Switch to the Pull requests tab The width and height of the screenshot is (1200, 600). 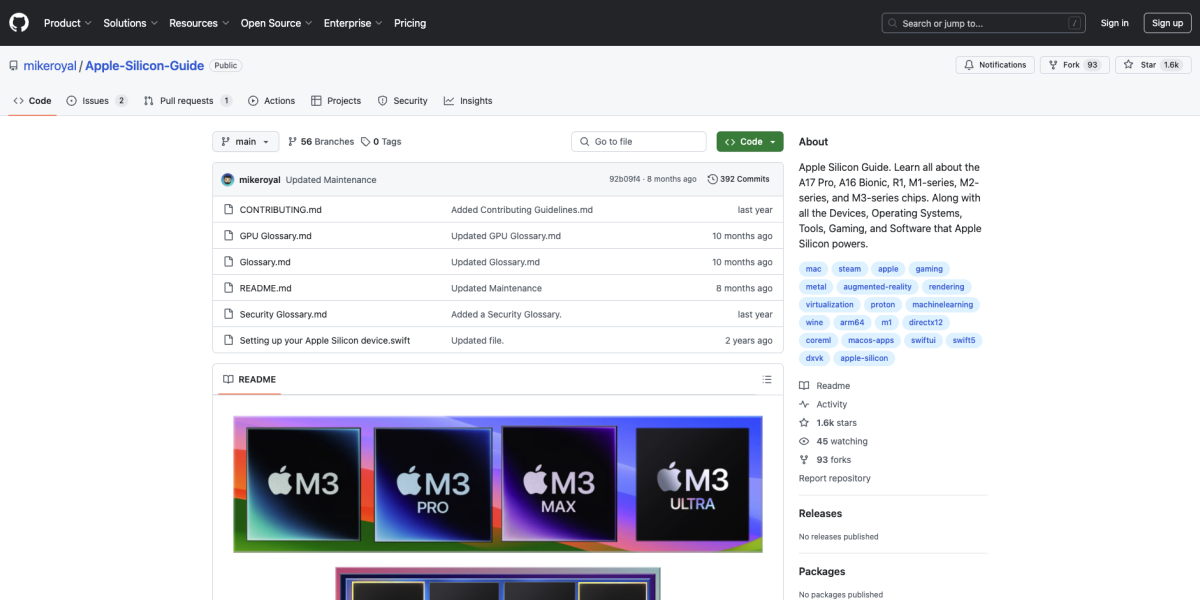pyautogui.click(x=187, y=101)
